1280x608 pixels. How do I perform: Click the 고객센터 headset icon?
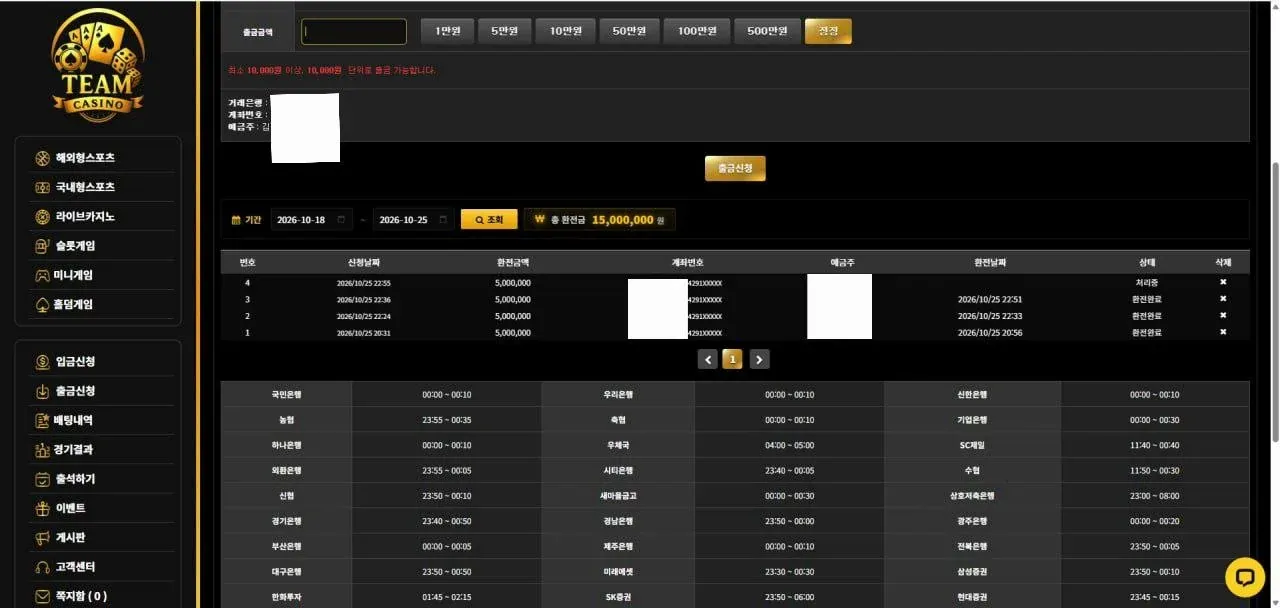tap(42, 567)
